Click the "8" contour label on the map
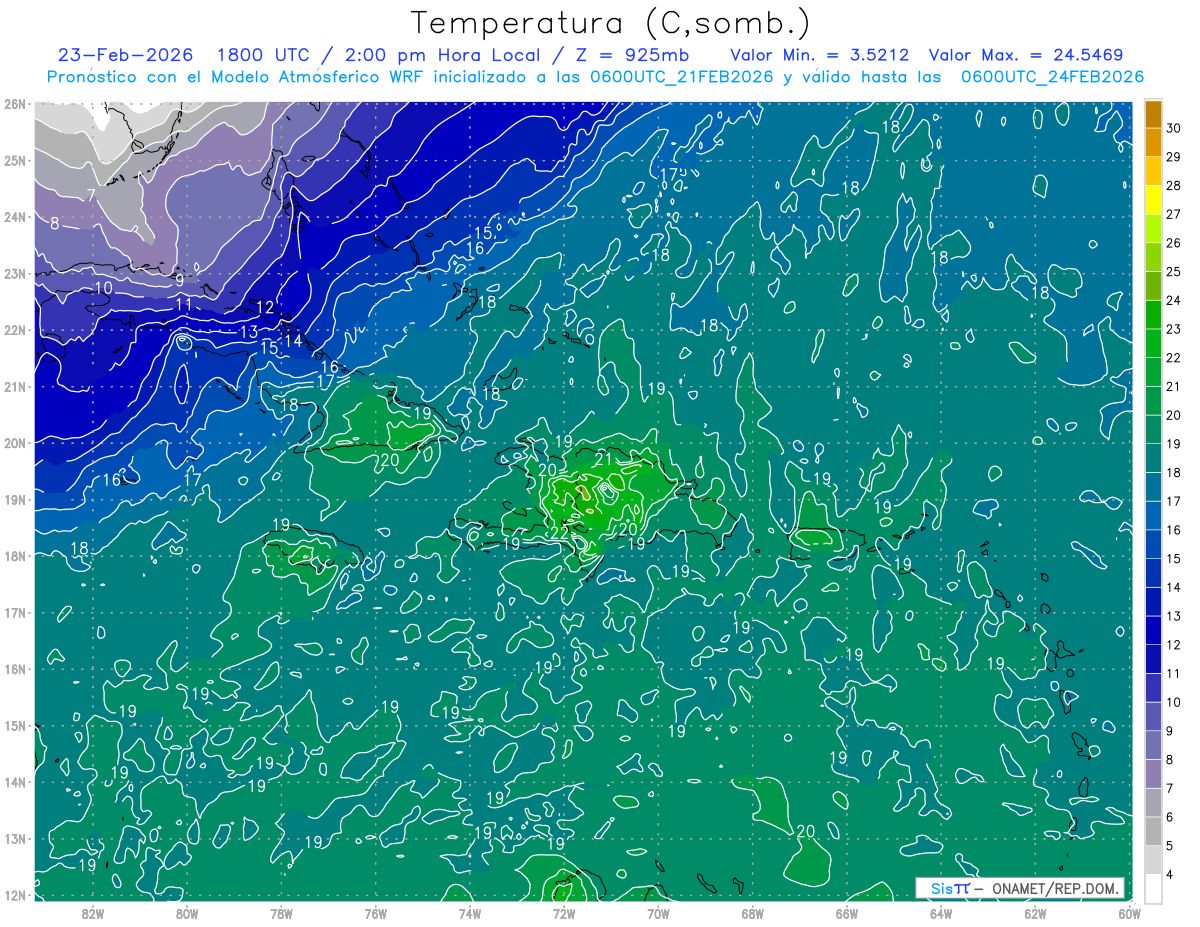This screenshot has width=1200, height=927. coord(54,223)
